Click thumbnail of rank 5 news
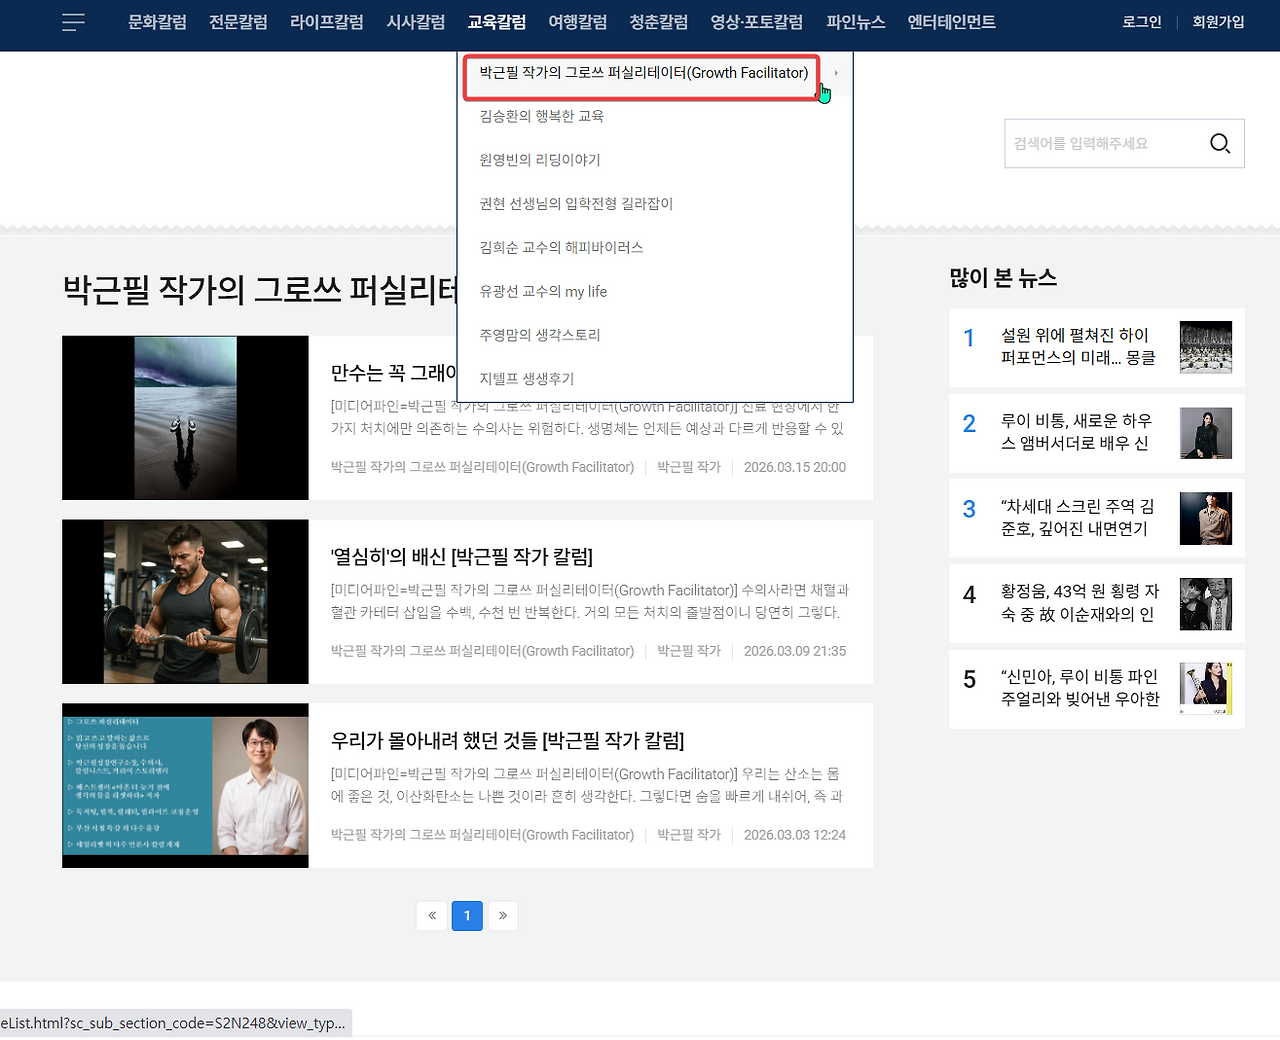Image resolution: width=1280 pixels, height=1040 pixels. tap(1206, 688)
